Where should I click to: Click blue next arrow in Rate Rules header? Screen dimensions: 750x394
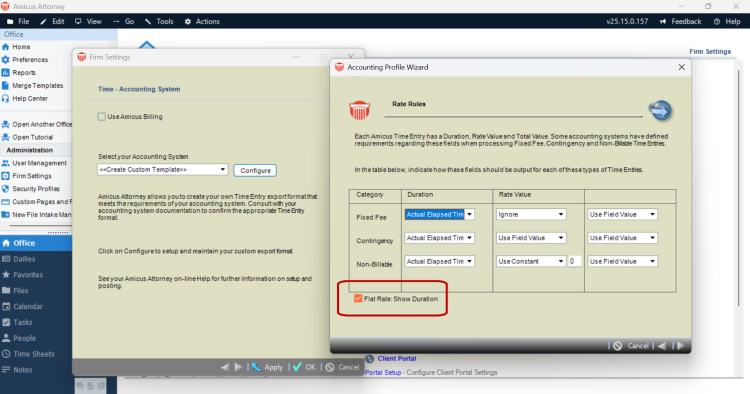660,110
